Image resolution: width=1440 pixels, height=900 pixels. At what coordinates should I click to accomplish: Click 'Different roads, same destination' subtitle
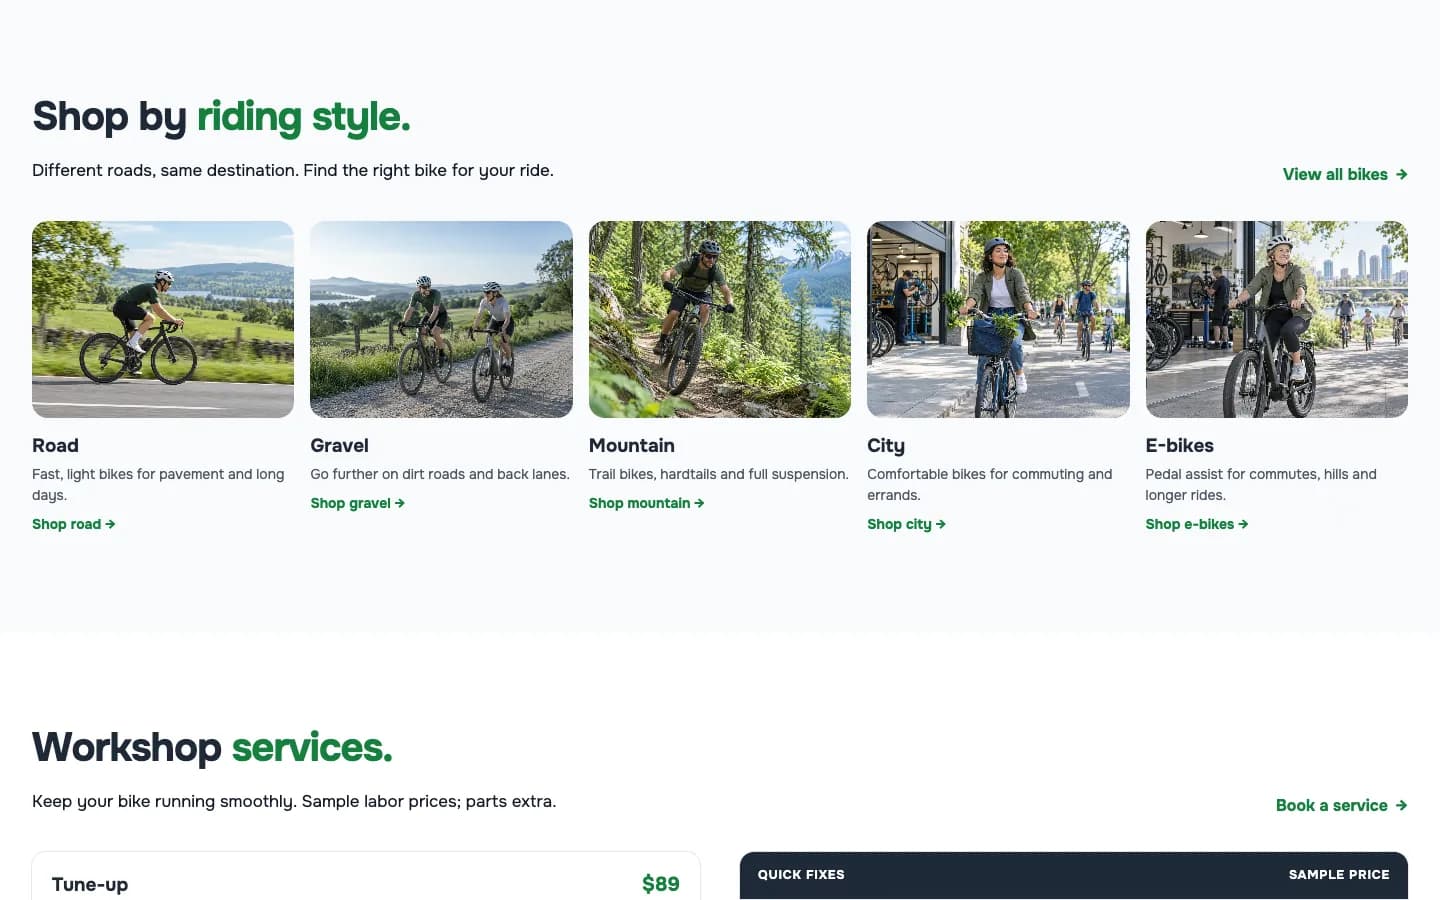[x=293, y=170]
